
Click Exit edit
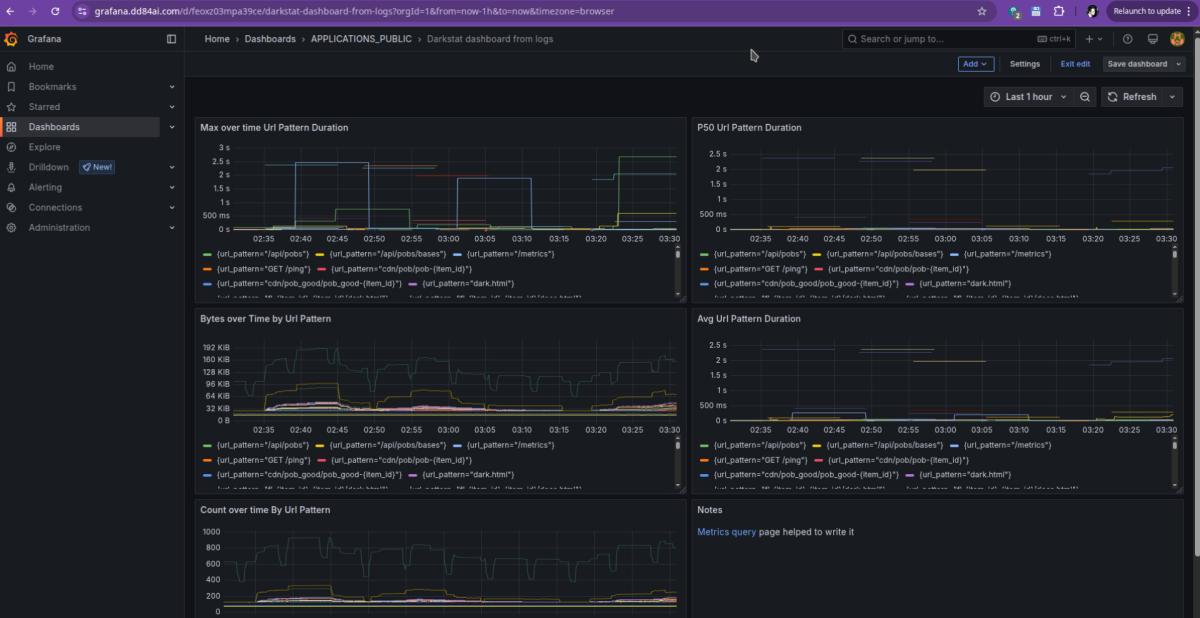[x=1075, y=64]
